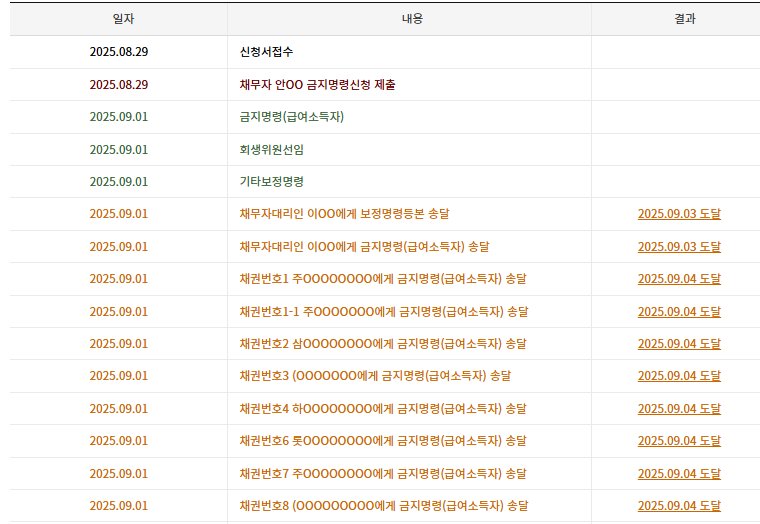Select the 채권번호1-1 주OOOOOOO 송달 entry
Image resolution: width=760 pixels, height=524 pixels.
coord(384,312)
